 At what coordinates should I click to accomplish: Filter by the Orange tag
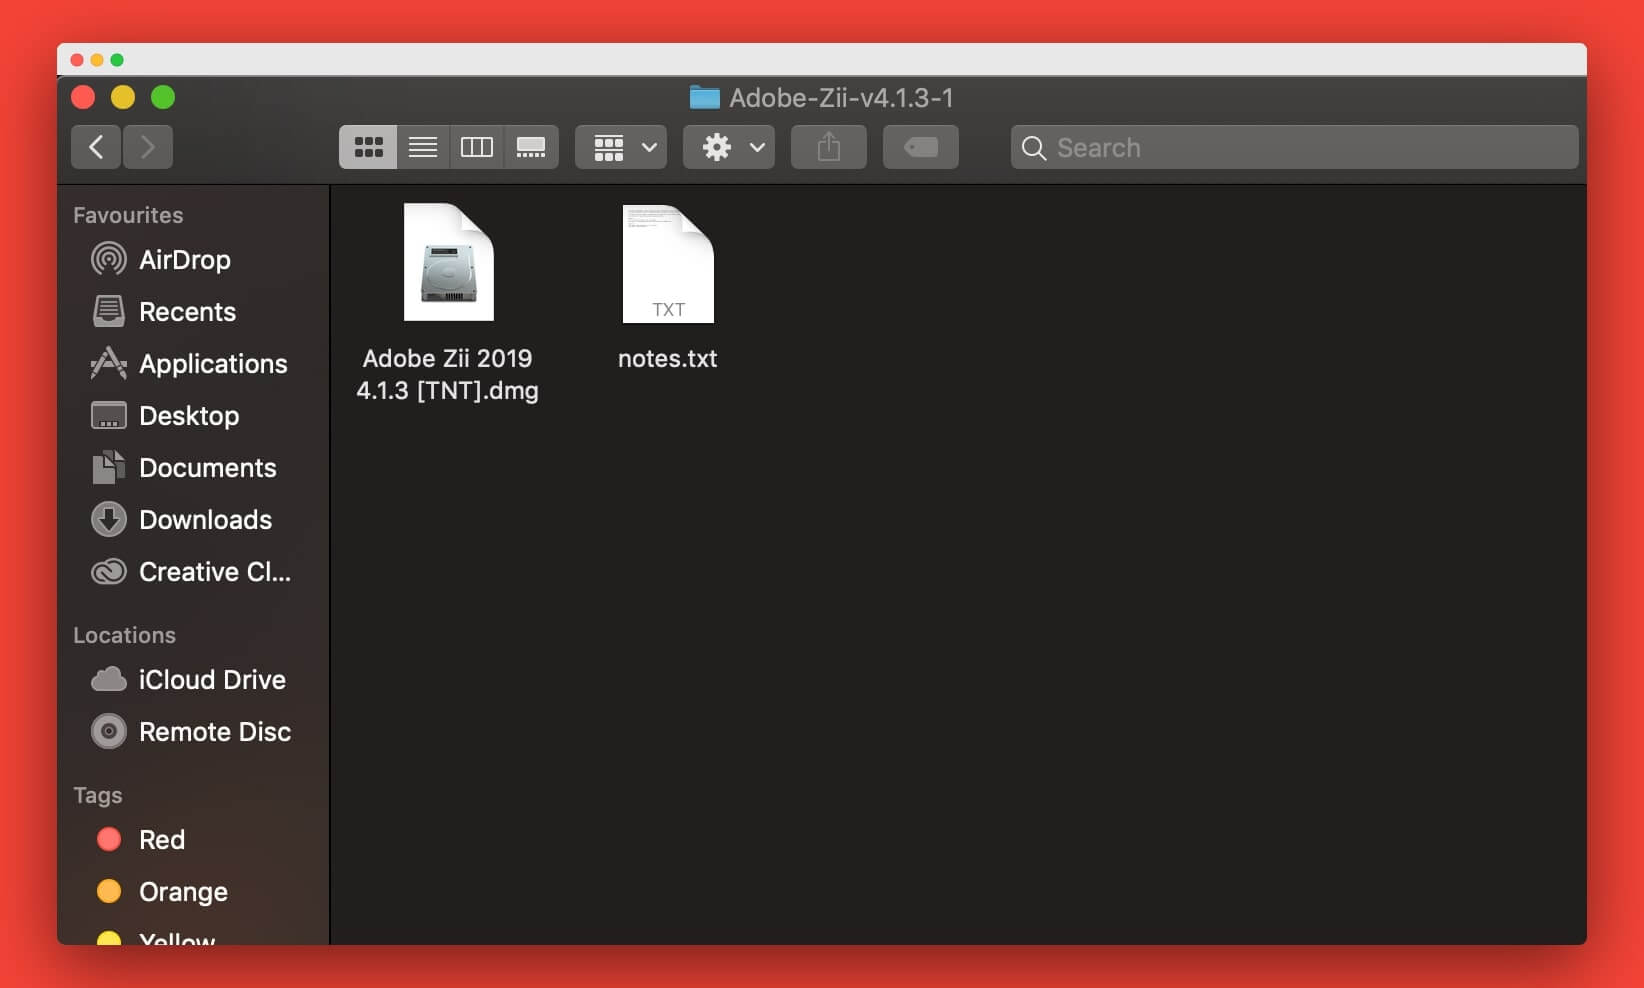click(x=183, y=892)
